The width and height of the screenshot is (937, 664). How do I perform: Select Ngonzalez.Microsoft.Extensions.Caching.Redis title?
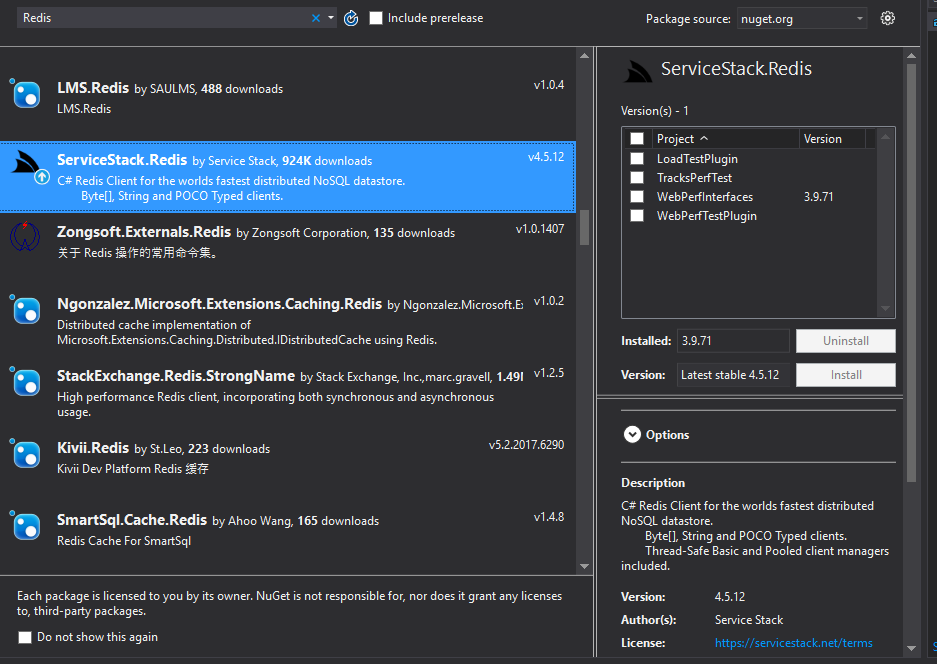(x=219, y=304)
